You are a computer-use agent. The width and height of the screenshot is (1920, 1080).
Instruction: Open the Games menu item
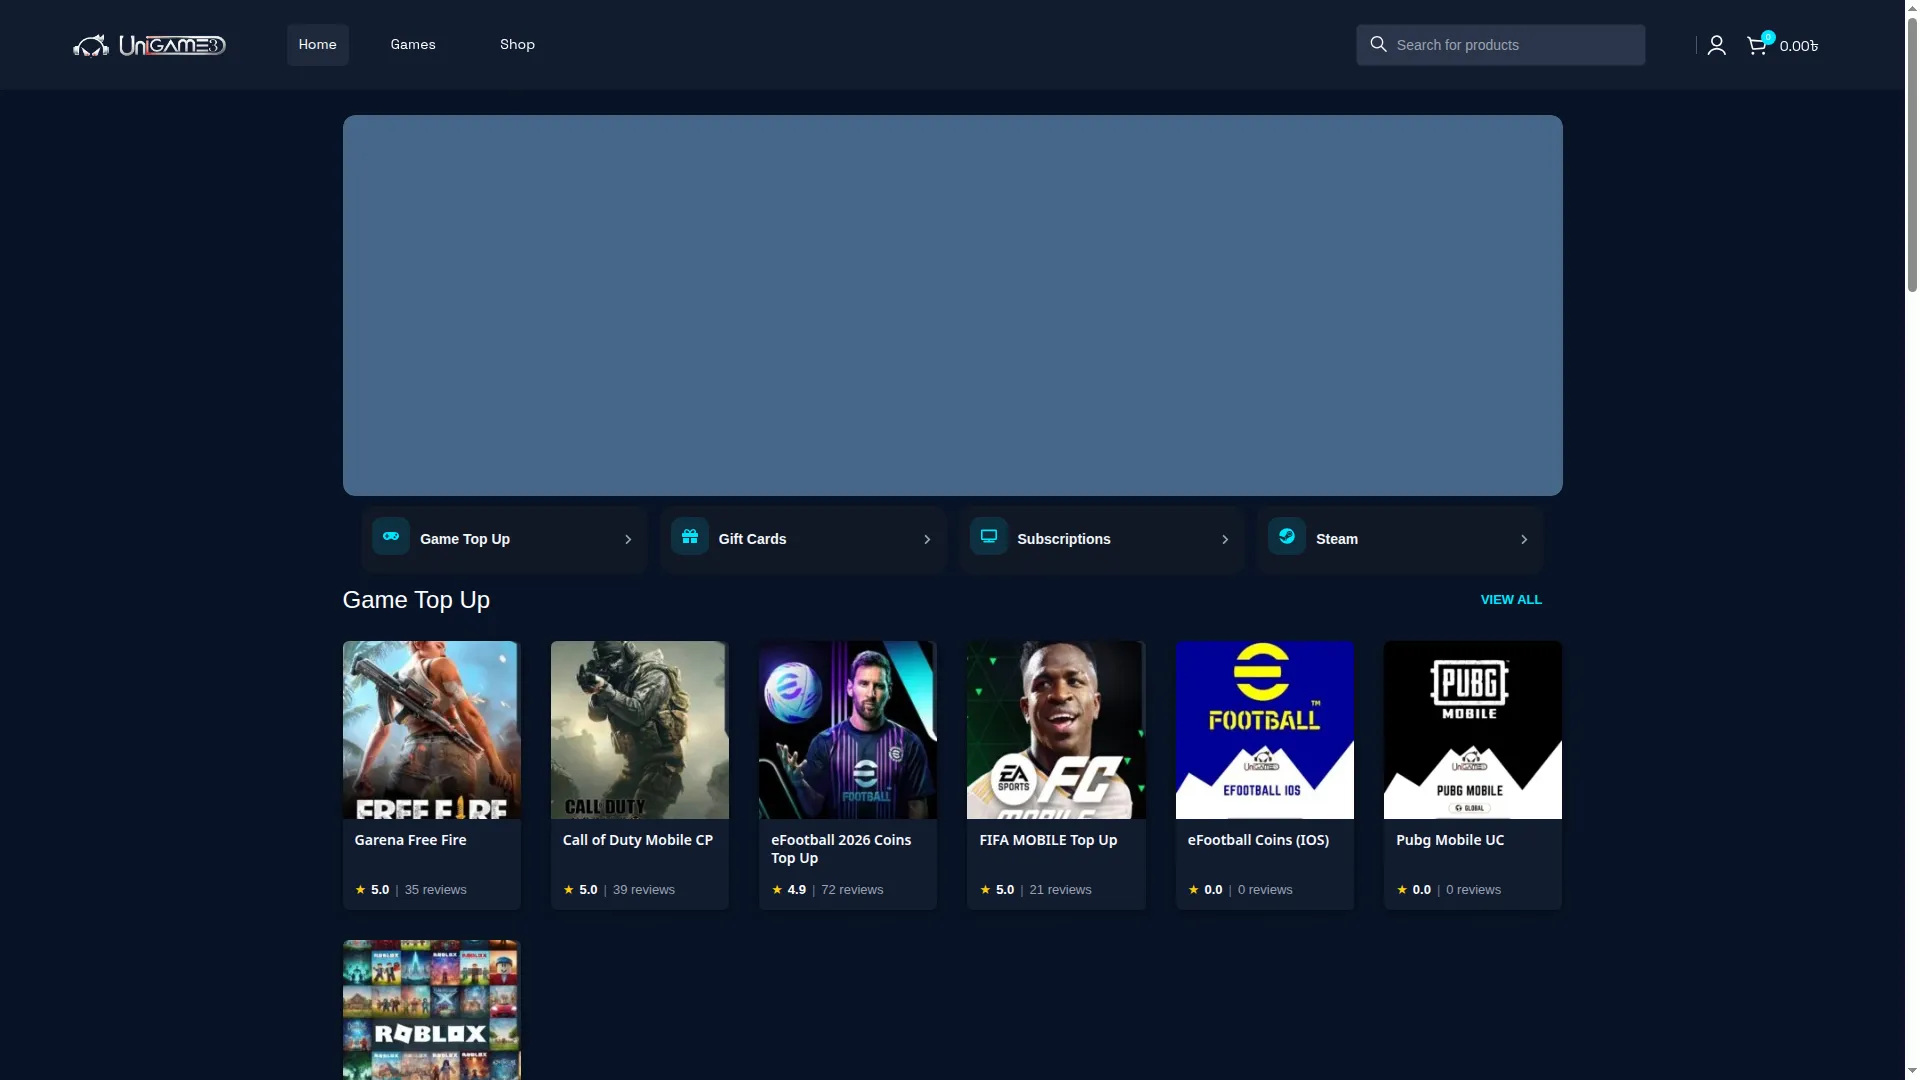pos(413,45)
